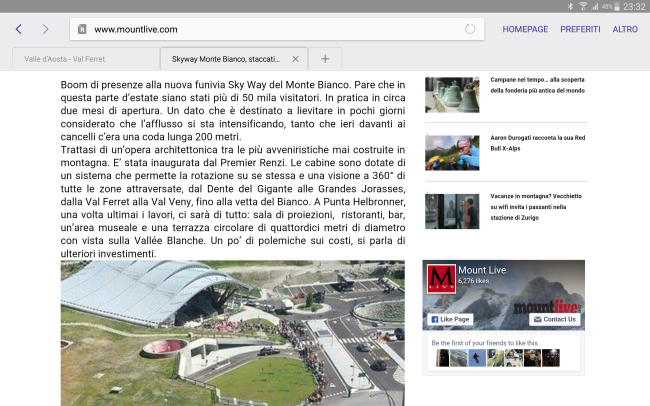Go forward with the browser forward arrow

point(45,29)
